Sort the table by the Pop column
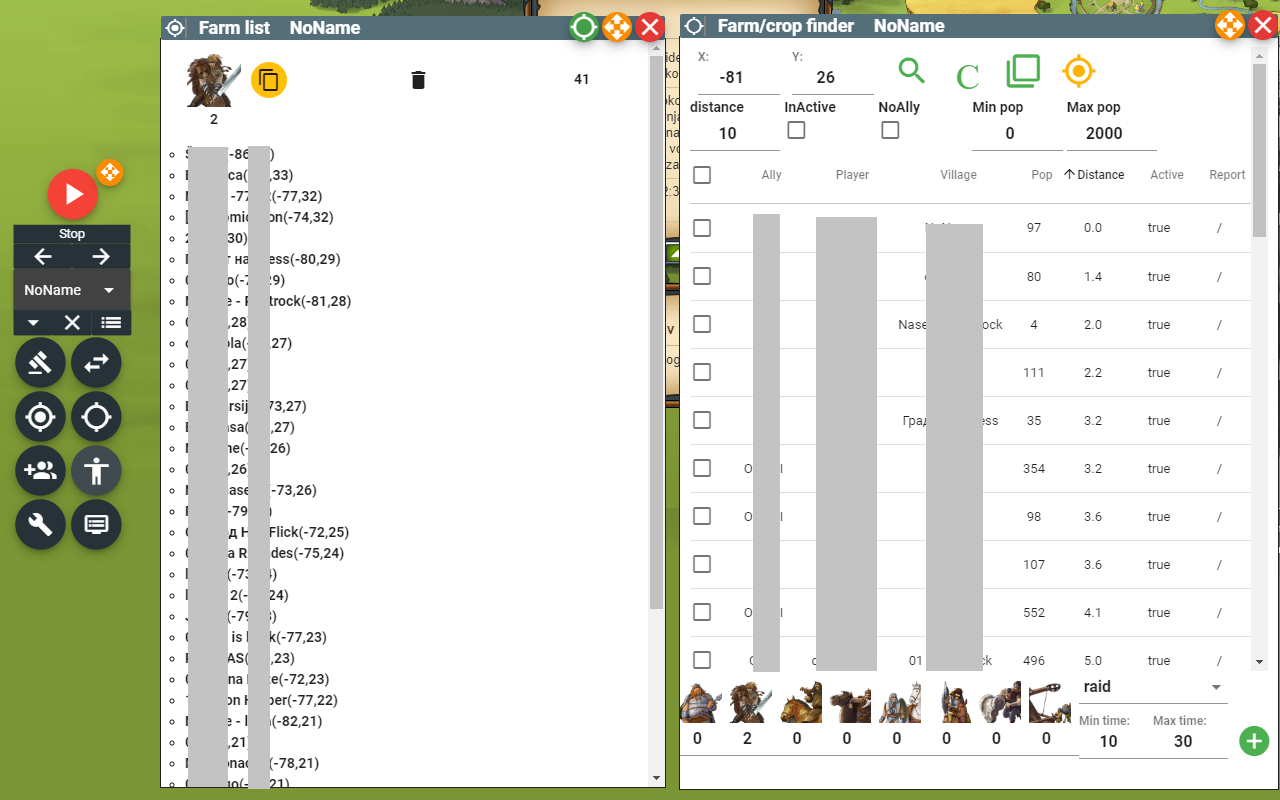The image size is (1280, 800). (x=1042, y=175)
